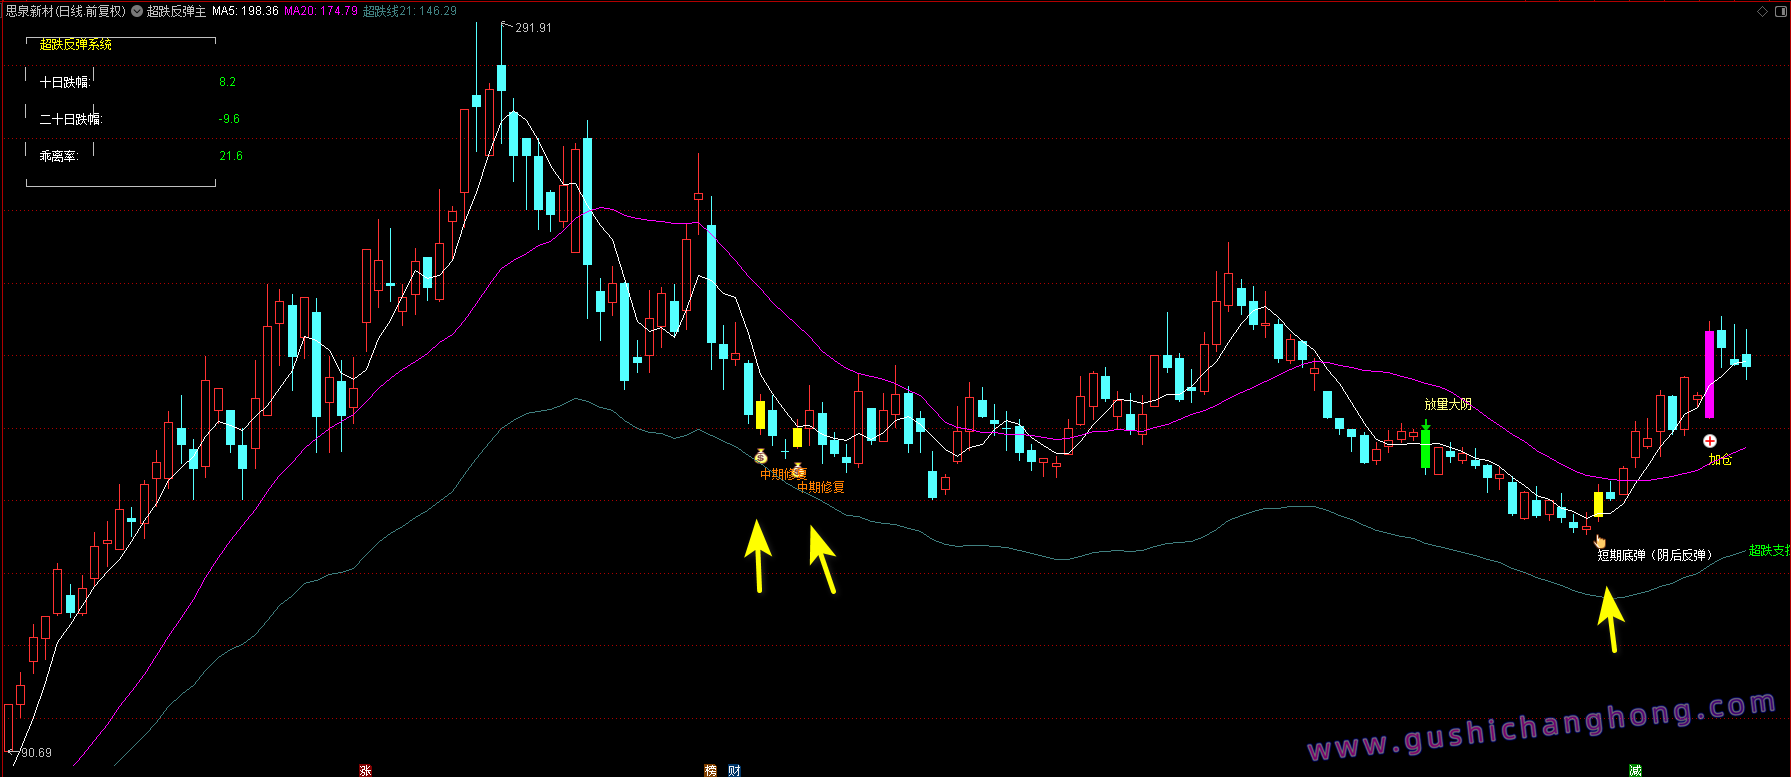Click the large magenta candle above 加仓
Viewport: 1791px width, 777px height.
pyautogui.click(x=1709, y=374)
